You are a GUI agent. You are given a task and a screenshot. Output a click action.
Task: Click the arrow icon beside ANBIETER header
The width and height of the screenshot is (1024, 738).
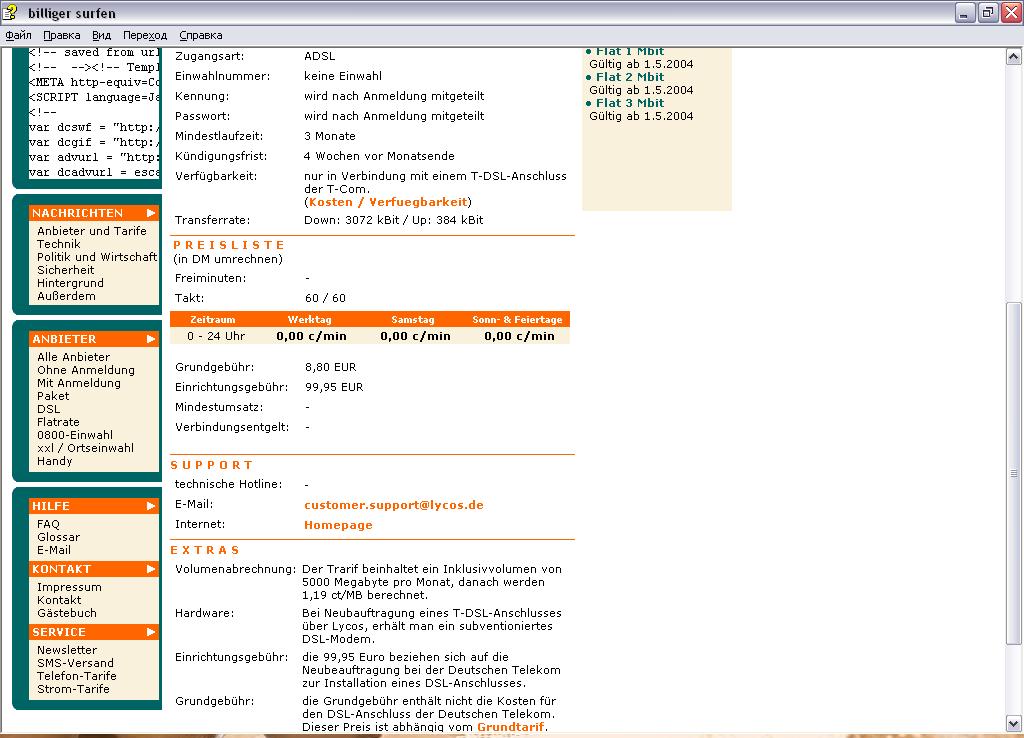point(151,339)
